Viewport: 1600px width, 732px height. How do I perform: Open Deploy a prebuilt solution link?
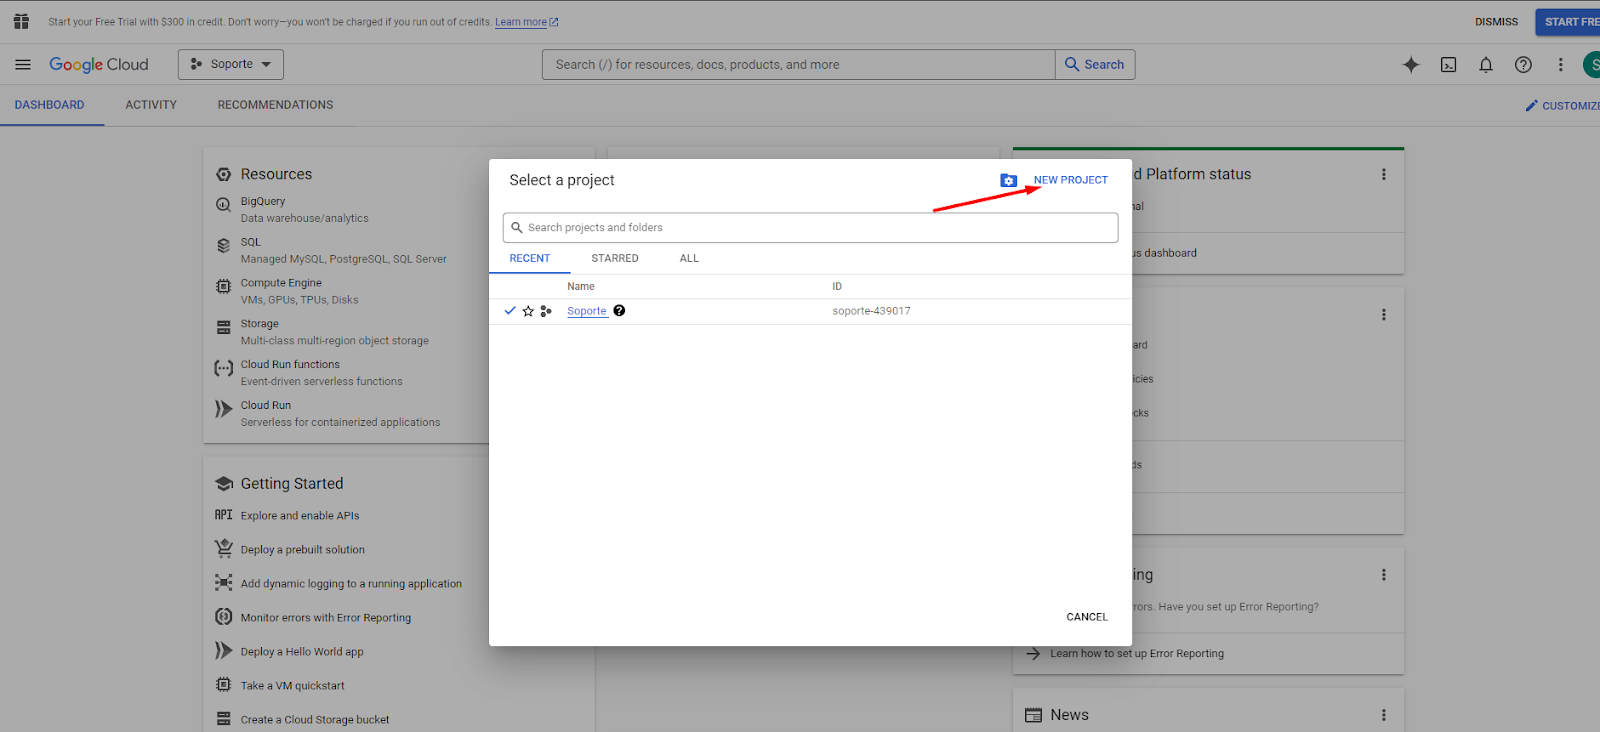pyautogui.click(x=303, y=550)
